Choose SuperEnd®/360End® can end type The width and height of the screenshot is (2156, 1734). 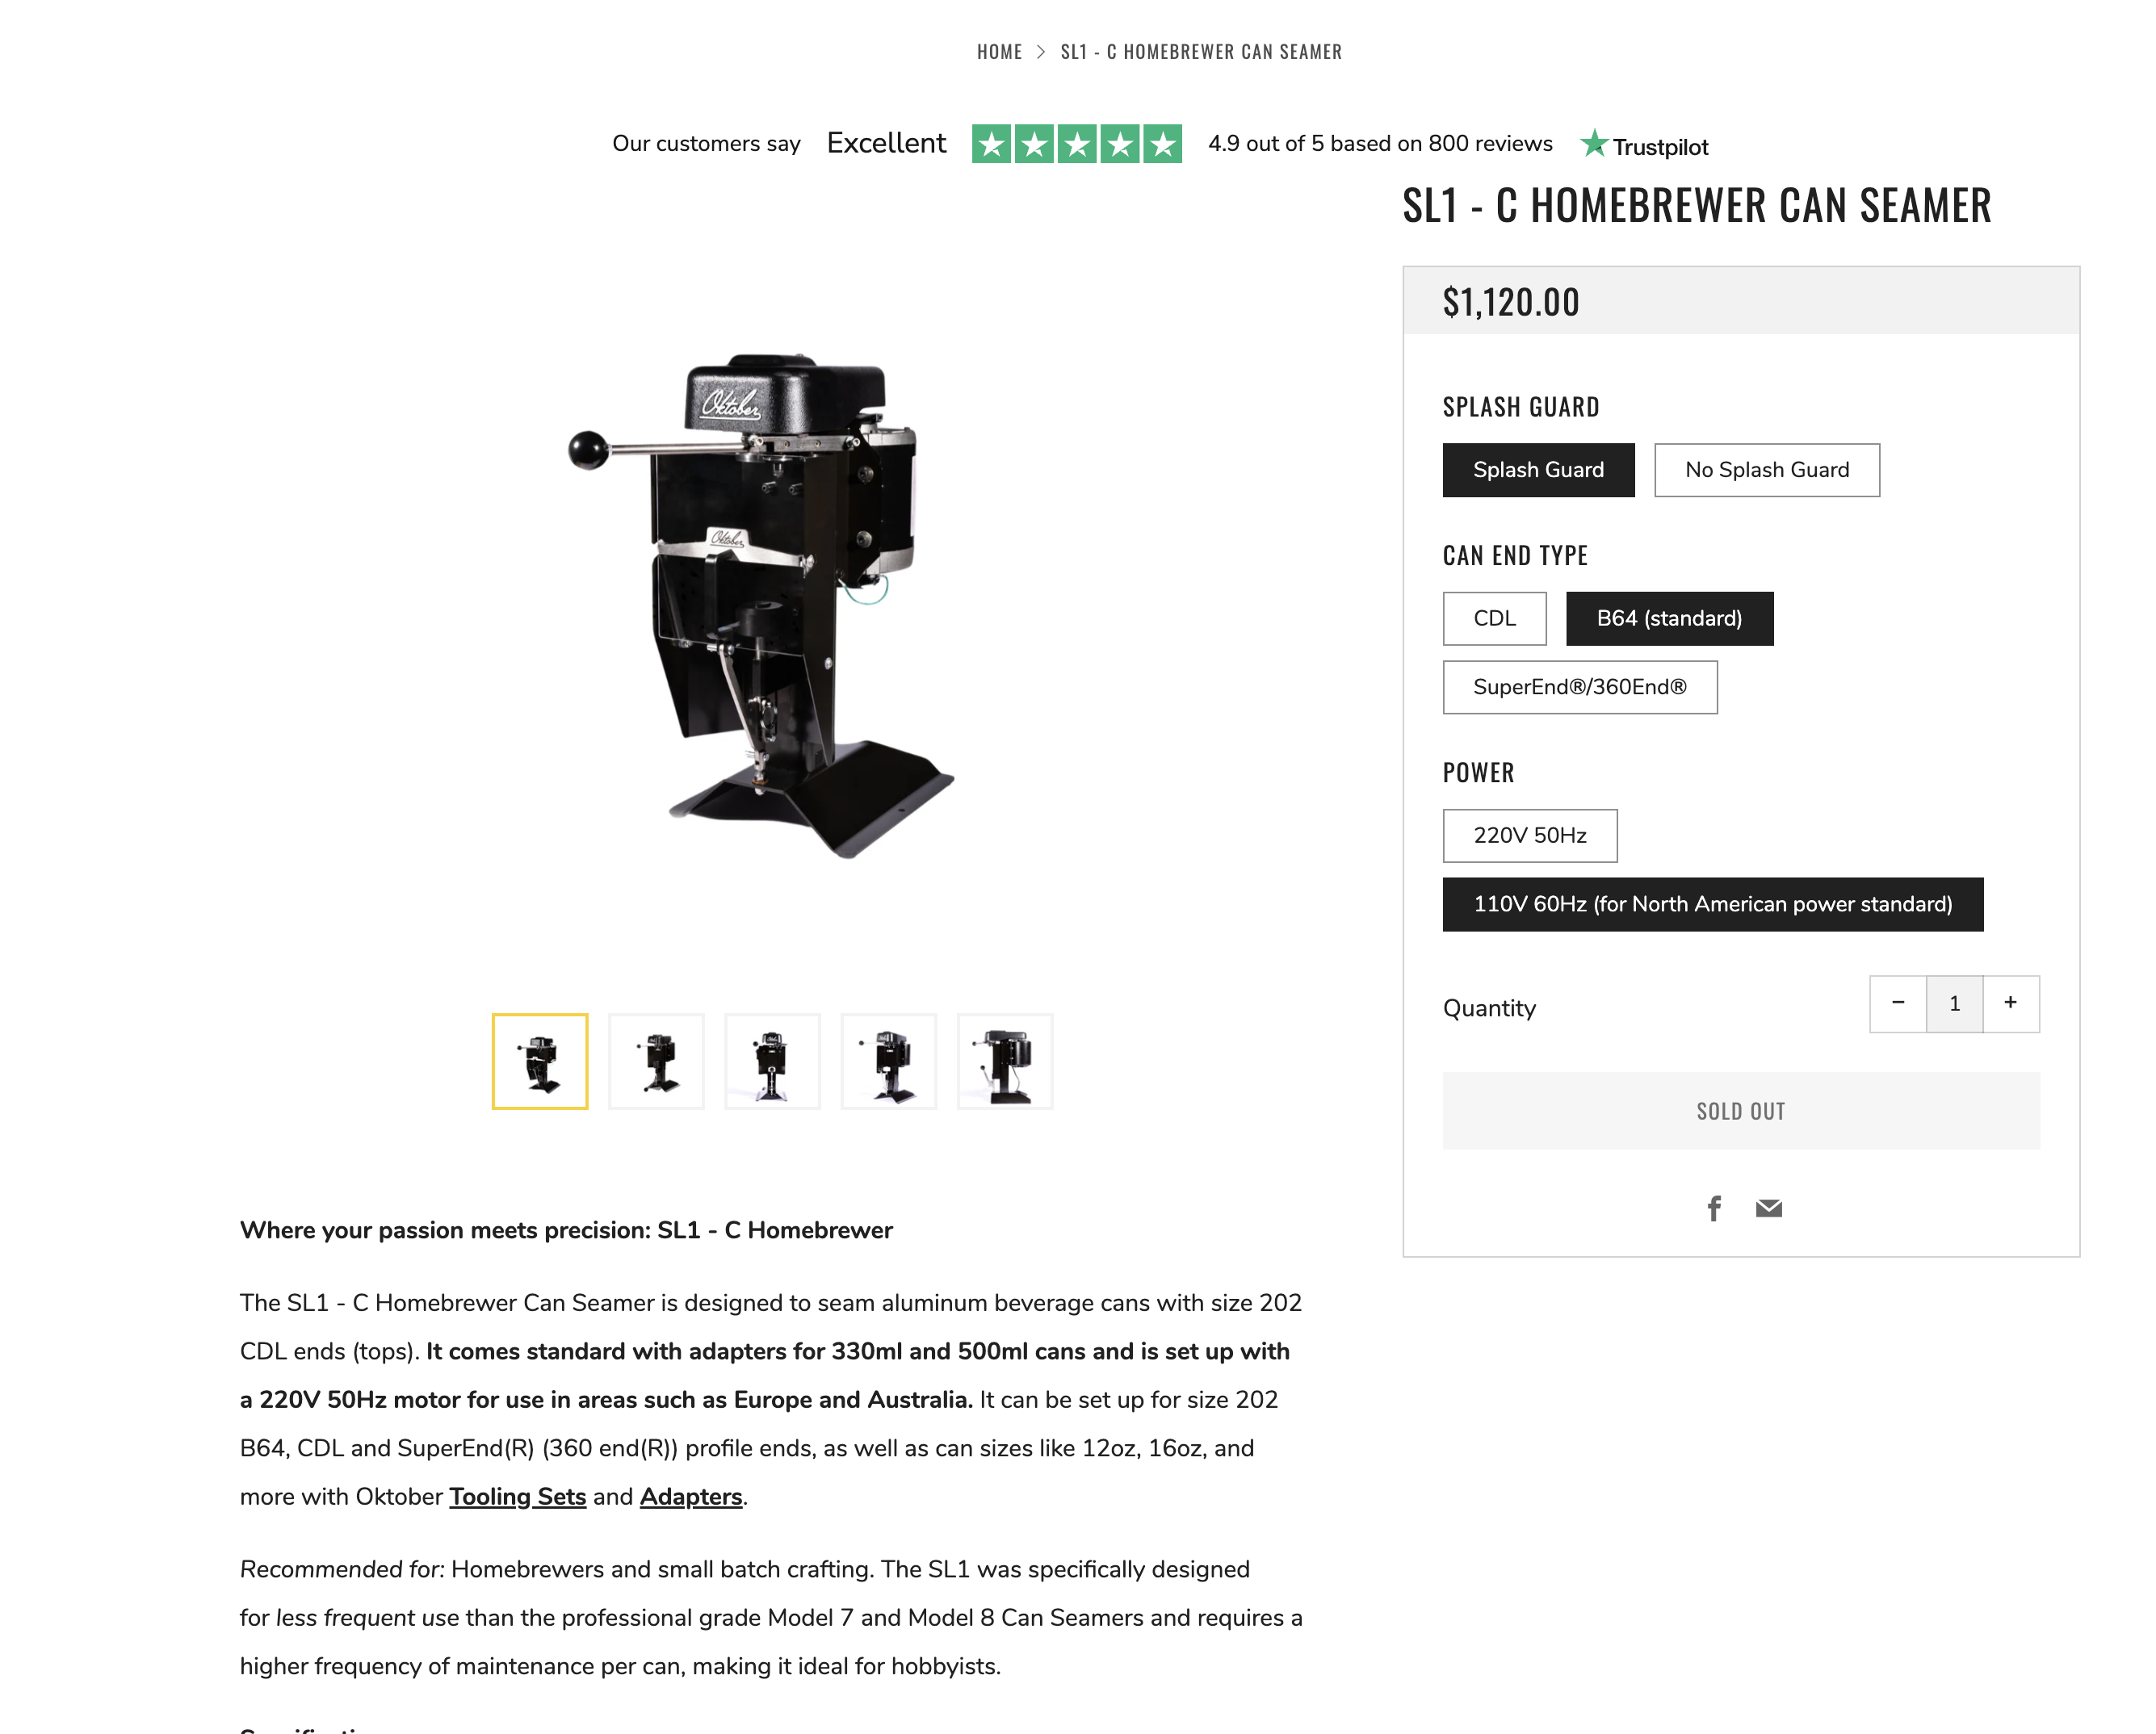(x=1579, y=687)
